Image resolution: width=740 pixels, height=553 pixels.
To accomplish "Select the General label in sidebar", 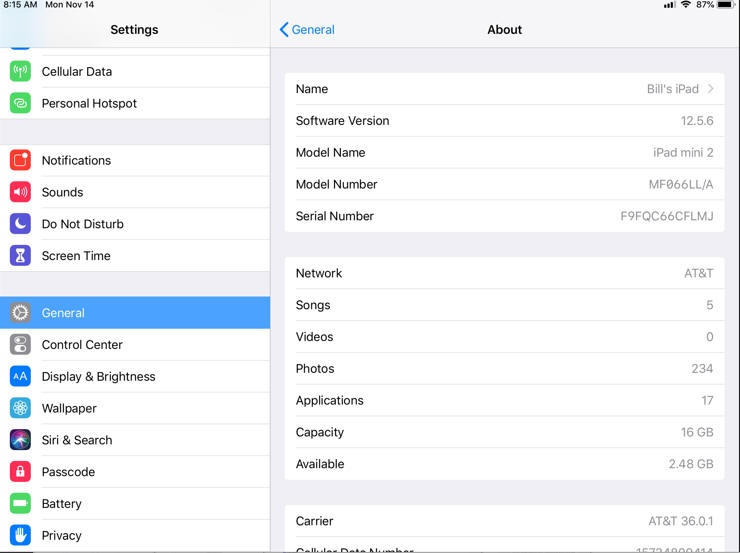I will pyautogui.click(x=63, y=313).
